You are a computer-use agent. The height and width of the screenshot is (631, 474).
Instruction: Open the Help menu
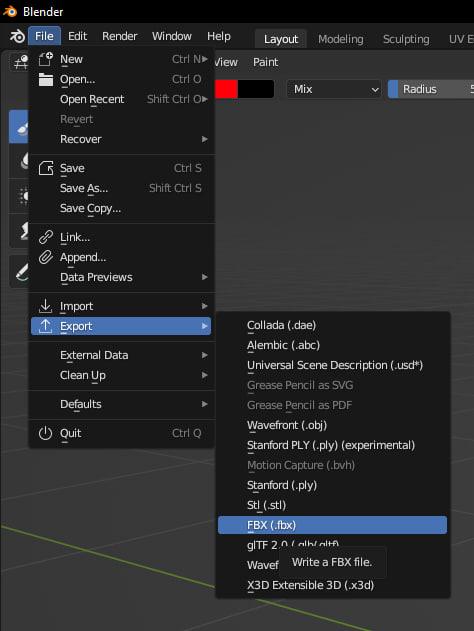pyautogui.click(x=219, y=36)
